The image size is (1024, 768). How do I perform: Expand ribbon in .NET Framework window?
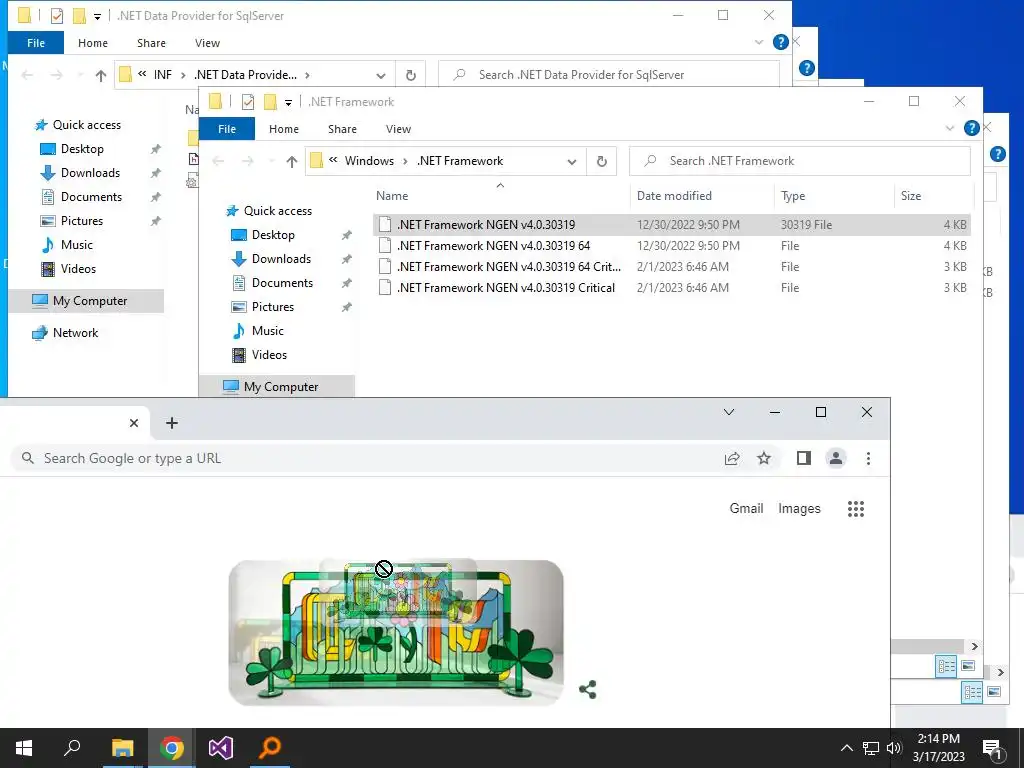click(950, 128)
